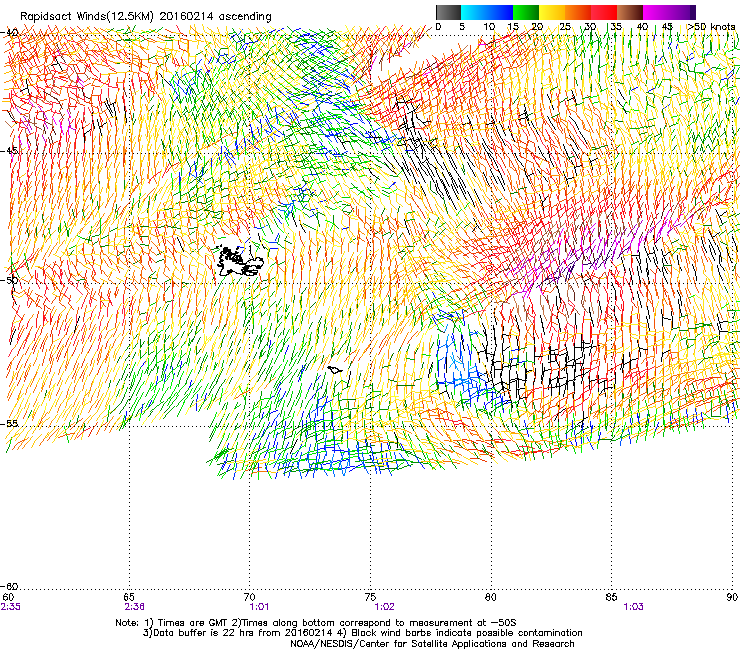Click the legend scale label '5'

click(462, 27)
